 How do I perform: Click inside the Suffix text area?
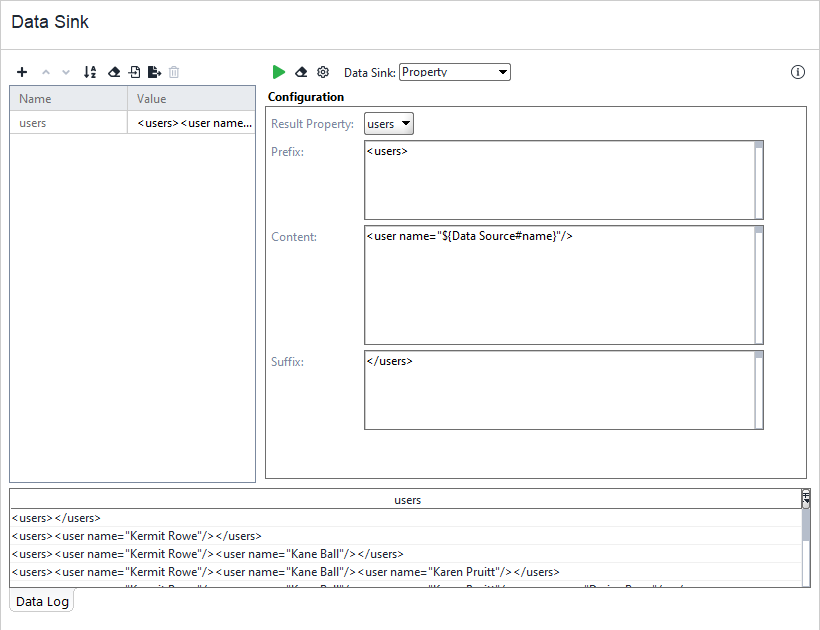point(560,390)
